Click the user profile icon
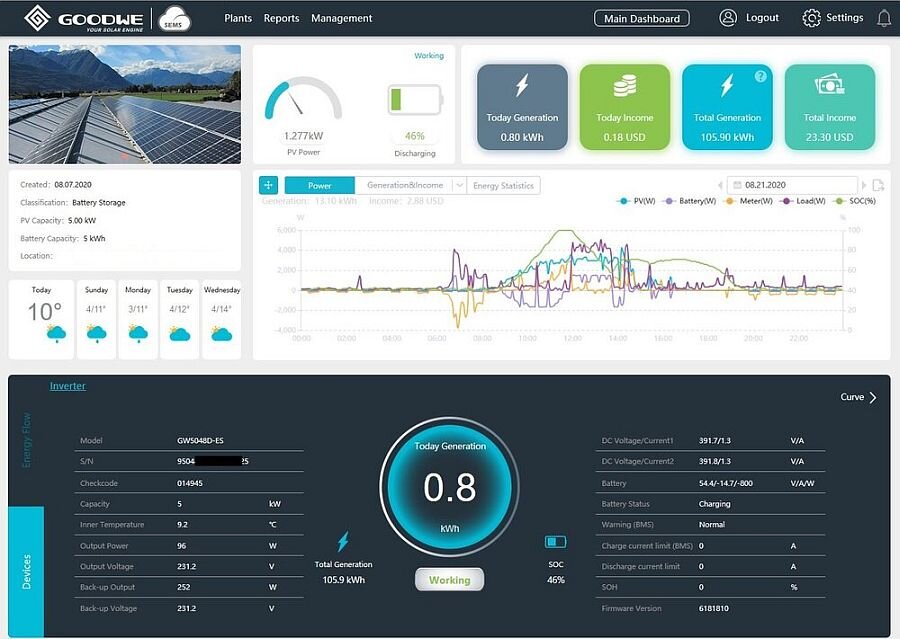This screenshot has height=639, width=900. [728, 18]
